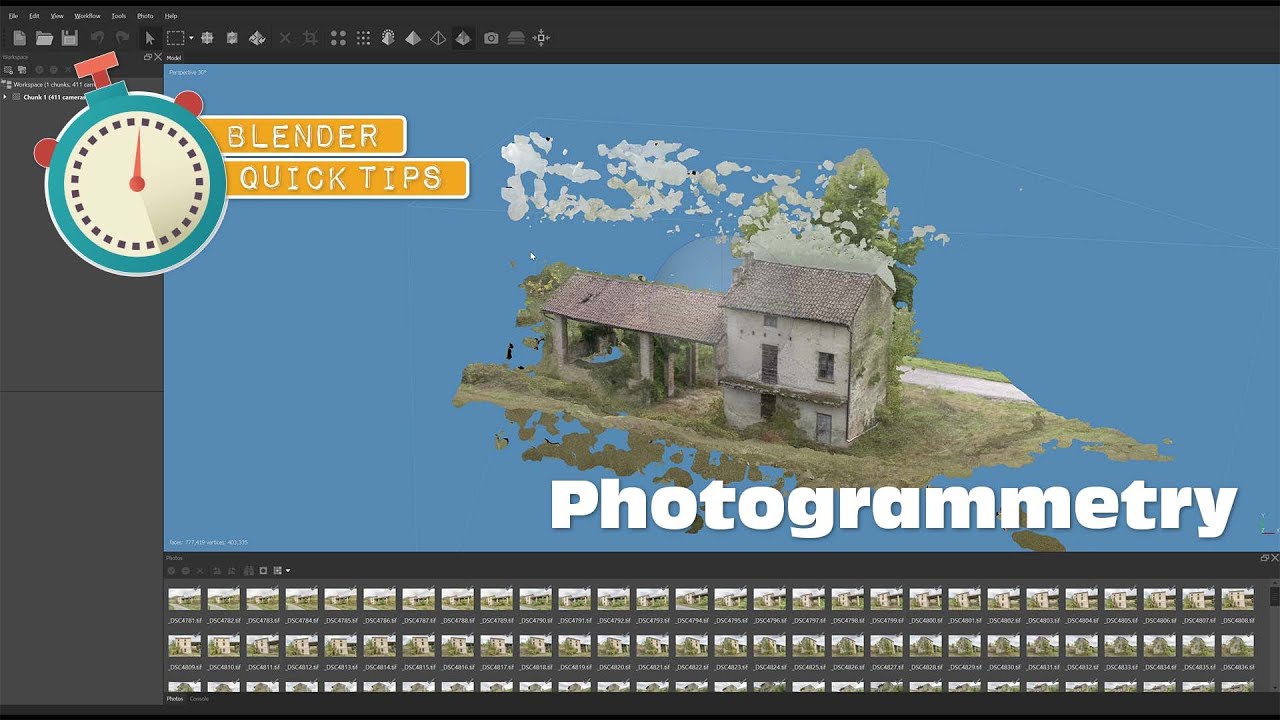Click the Reset Filter binoculars-style icon
The height and width of the screenshot is (720, 1280).
pos(248,571)
